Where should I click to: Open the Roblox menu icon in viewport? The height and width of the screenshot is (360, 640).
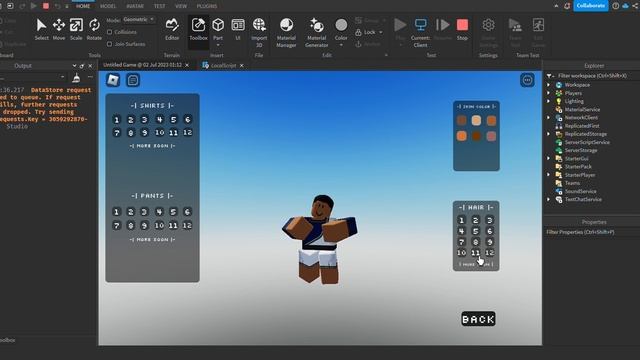point(113,80)
